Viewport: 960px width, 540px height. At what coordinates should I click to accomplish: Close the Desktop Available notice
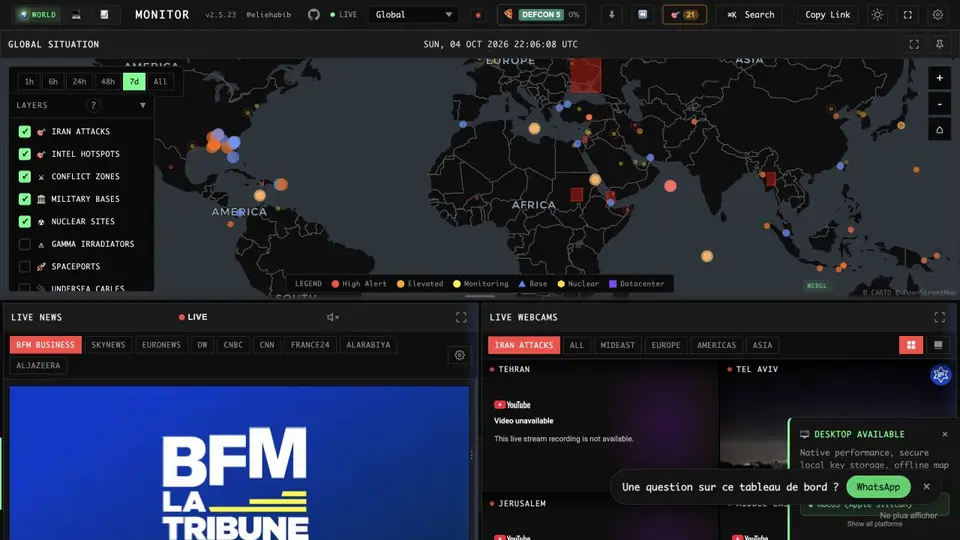click(x=945, y=434)
